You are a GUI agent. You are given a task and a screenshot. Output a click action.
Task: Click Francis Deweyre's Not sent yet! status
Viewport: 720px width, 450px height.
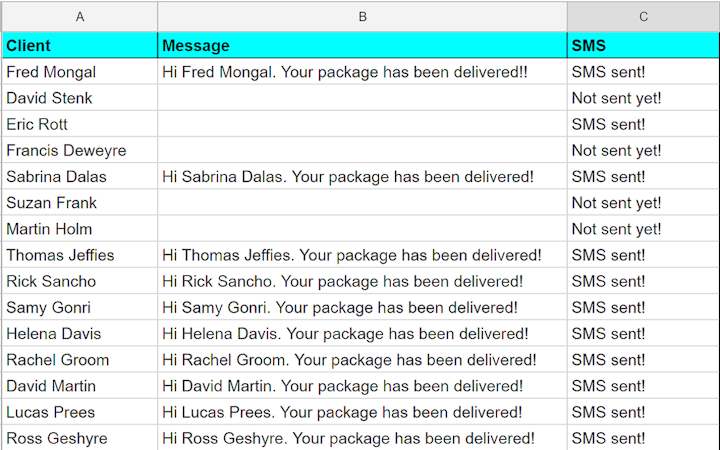(x=643, y=150)
